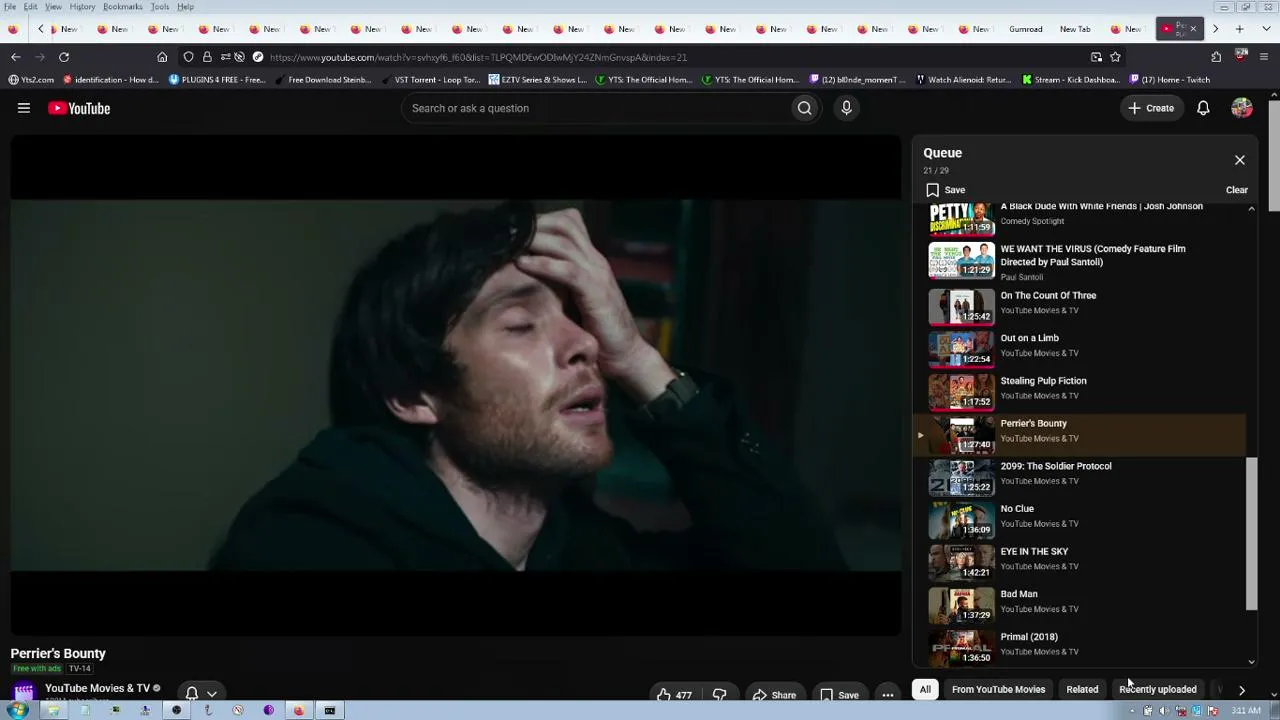The height and width of the screenshot is (720, 1280).
Task: Bookmark this page with star icon
Action: pos(1115,57)
